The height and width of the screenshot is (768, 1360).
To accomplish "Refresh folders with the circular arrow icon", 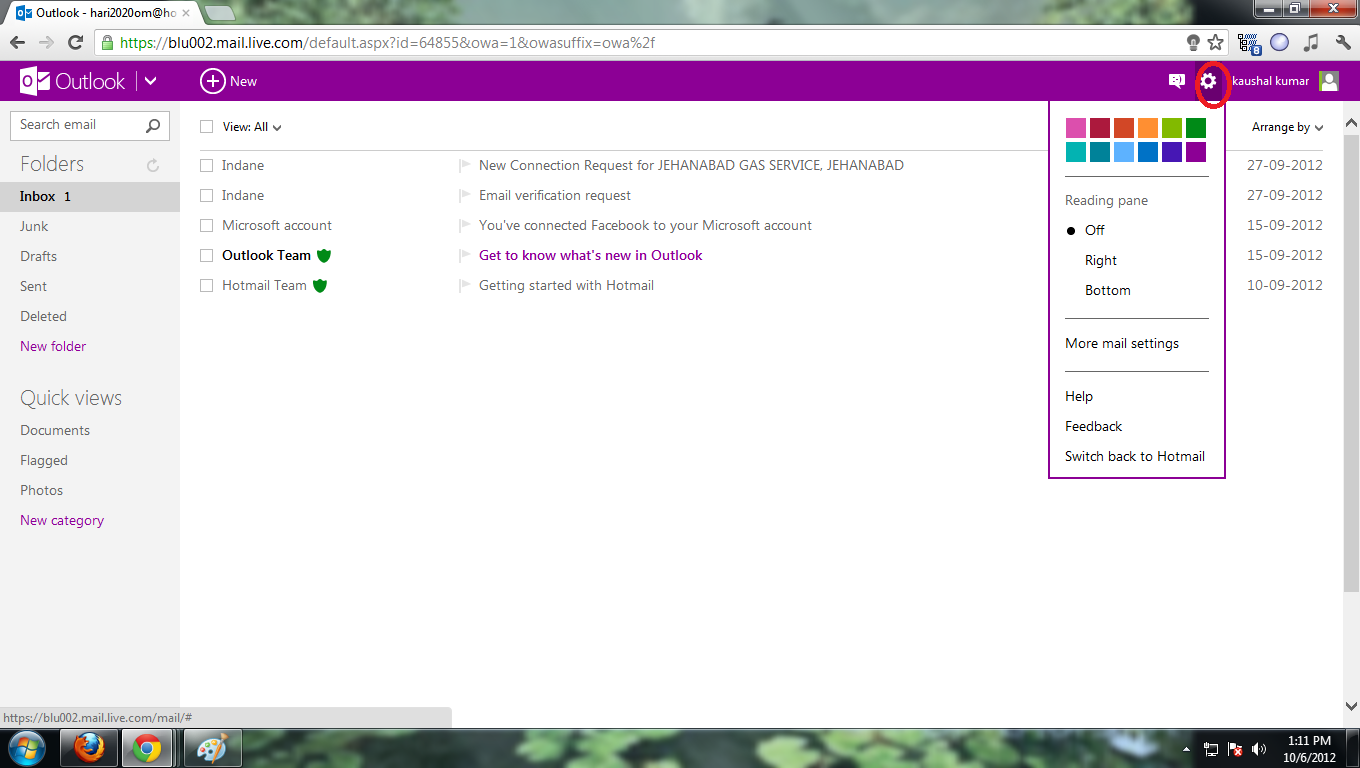I will pyautogui.click(x=153, y=165).
